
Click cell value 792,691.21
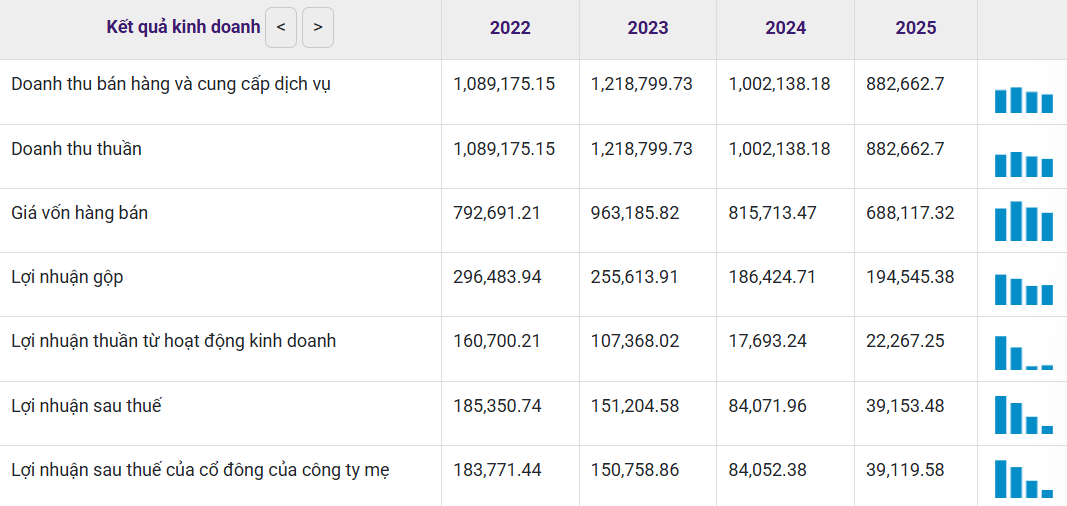(497, 213)
